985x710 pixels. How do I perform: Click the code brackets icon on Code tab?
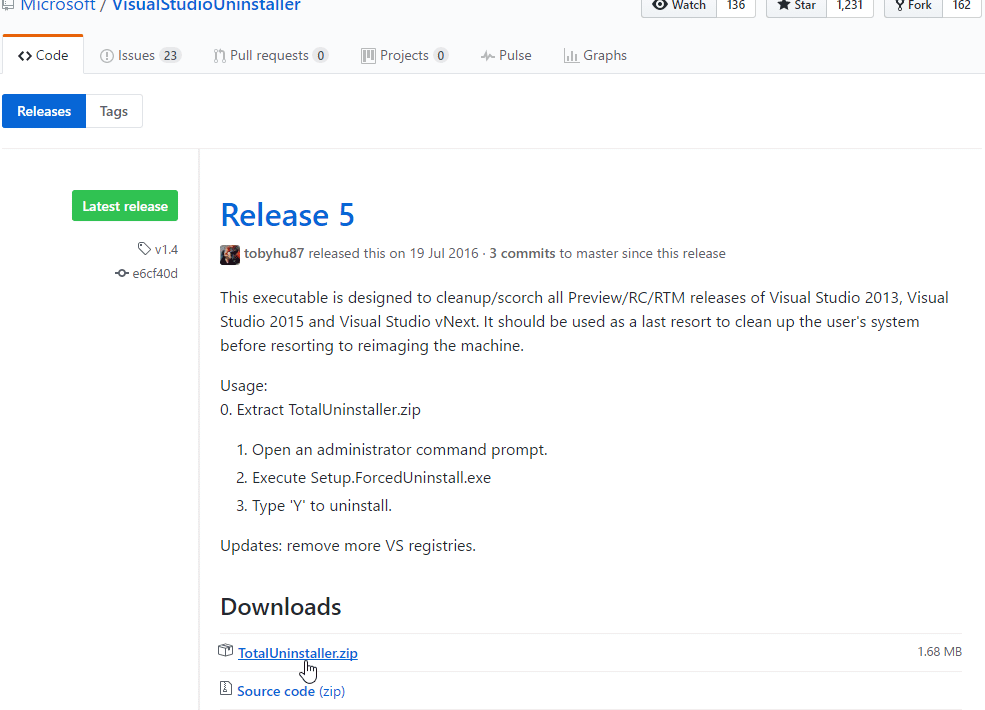(26, 55)
